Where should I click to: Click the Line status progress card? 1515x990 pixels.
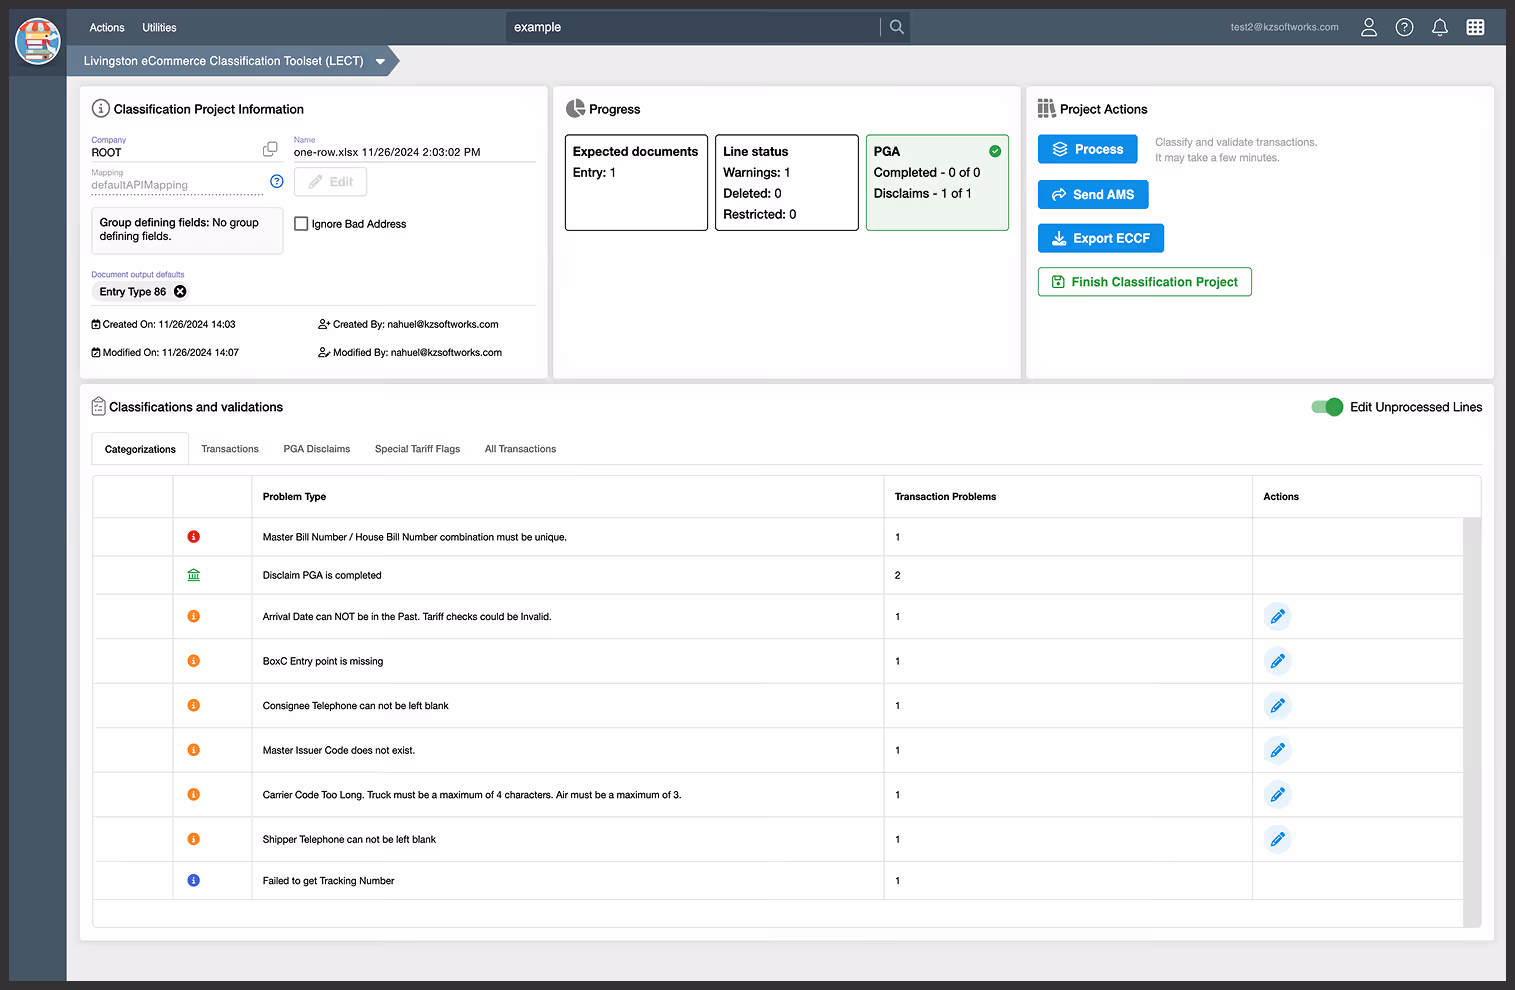[x=787, y=183]
